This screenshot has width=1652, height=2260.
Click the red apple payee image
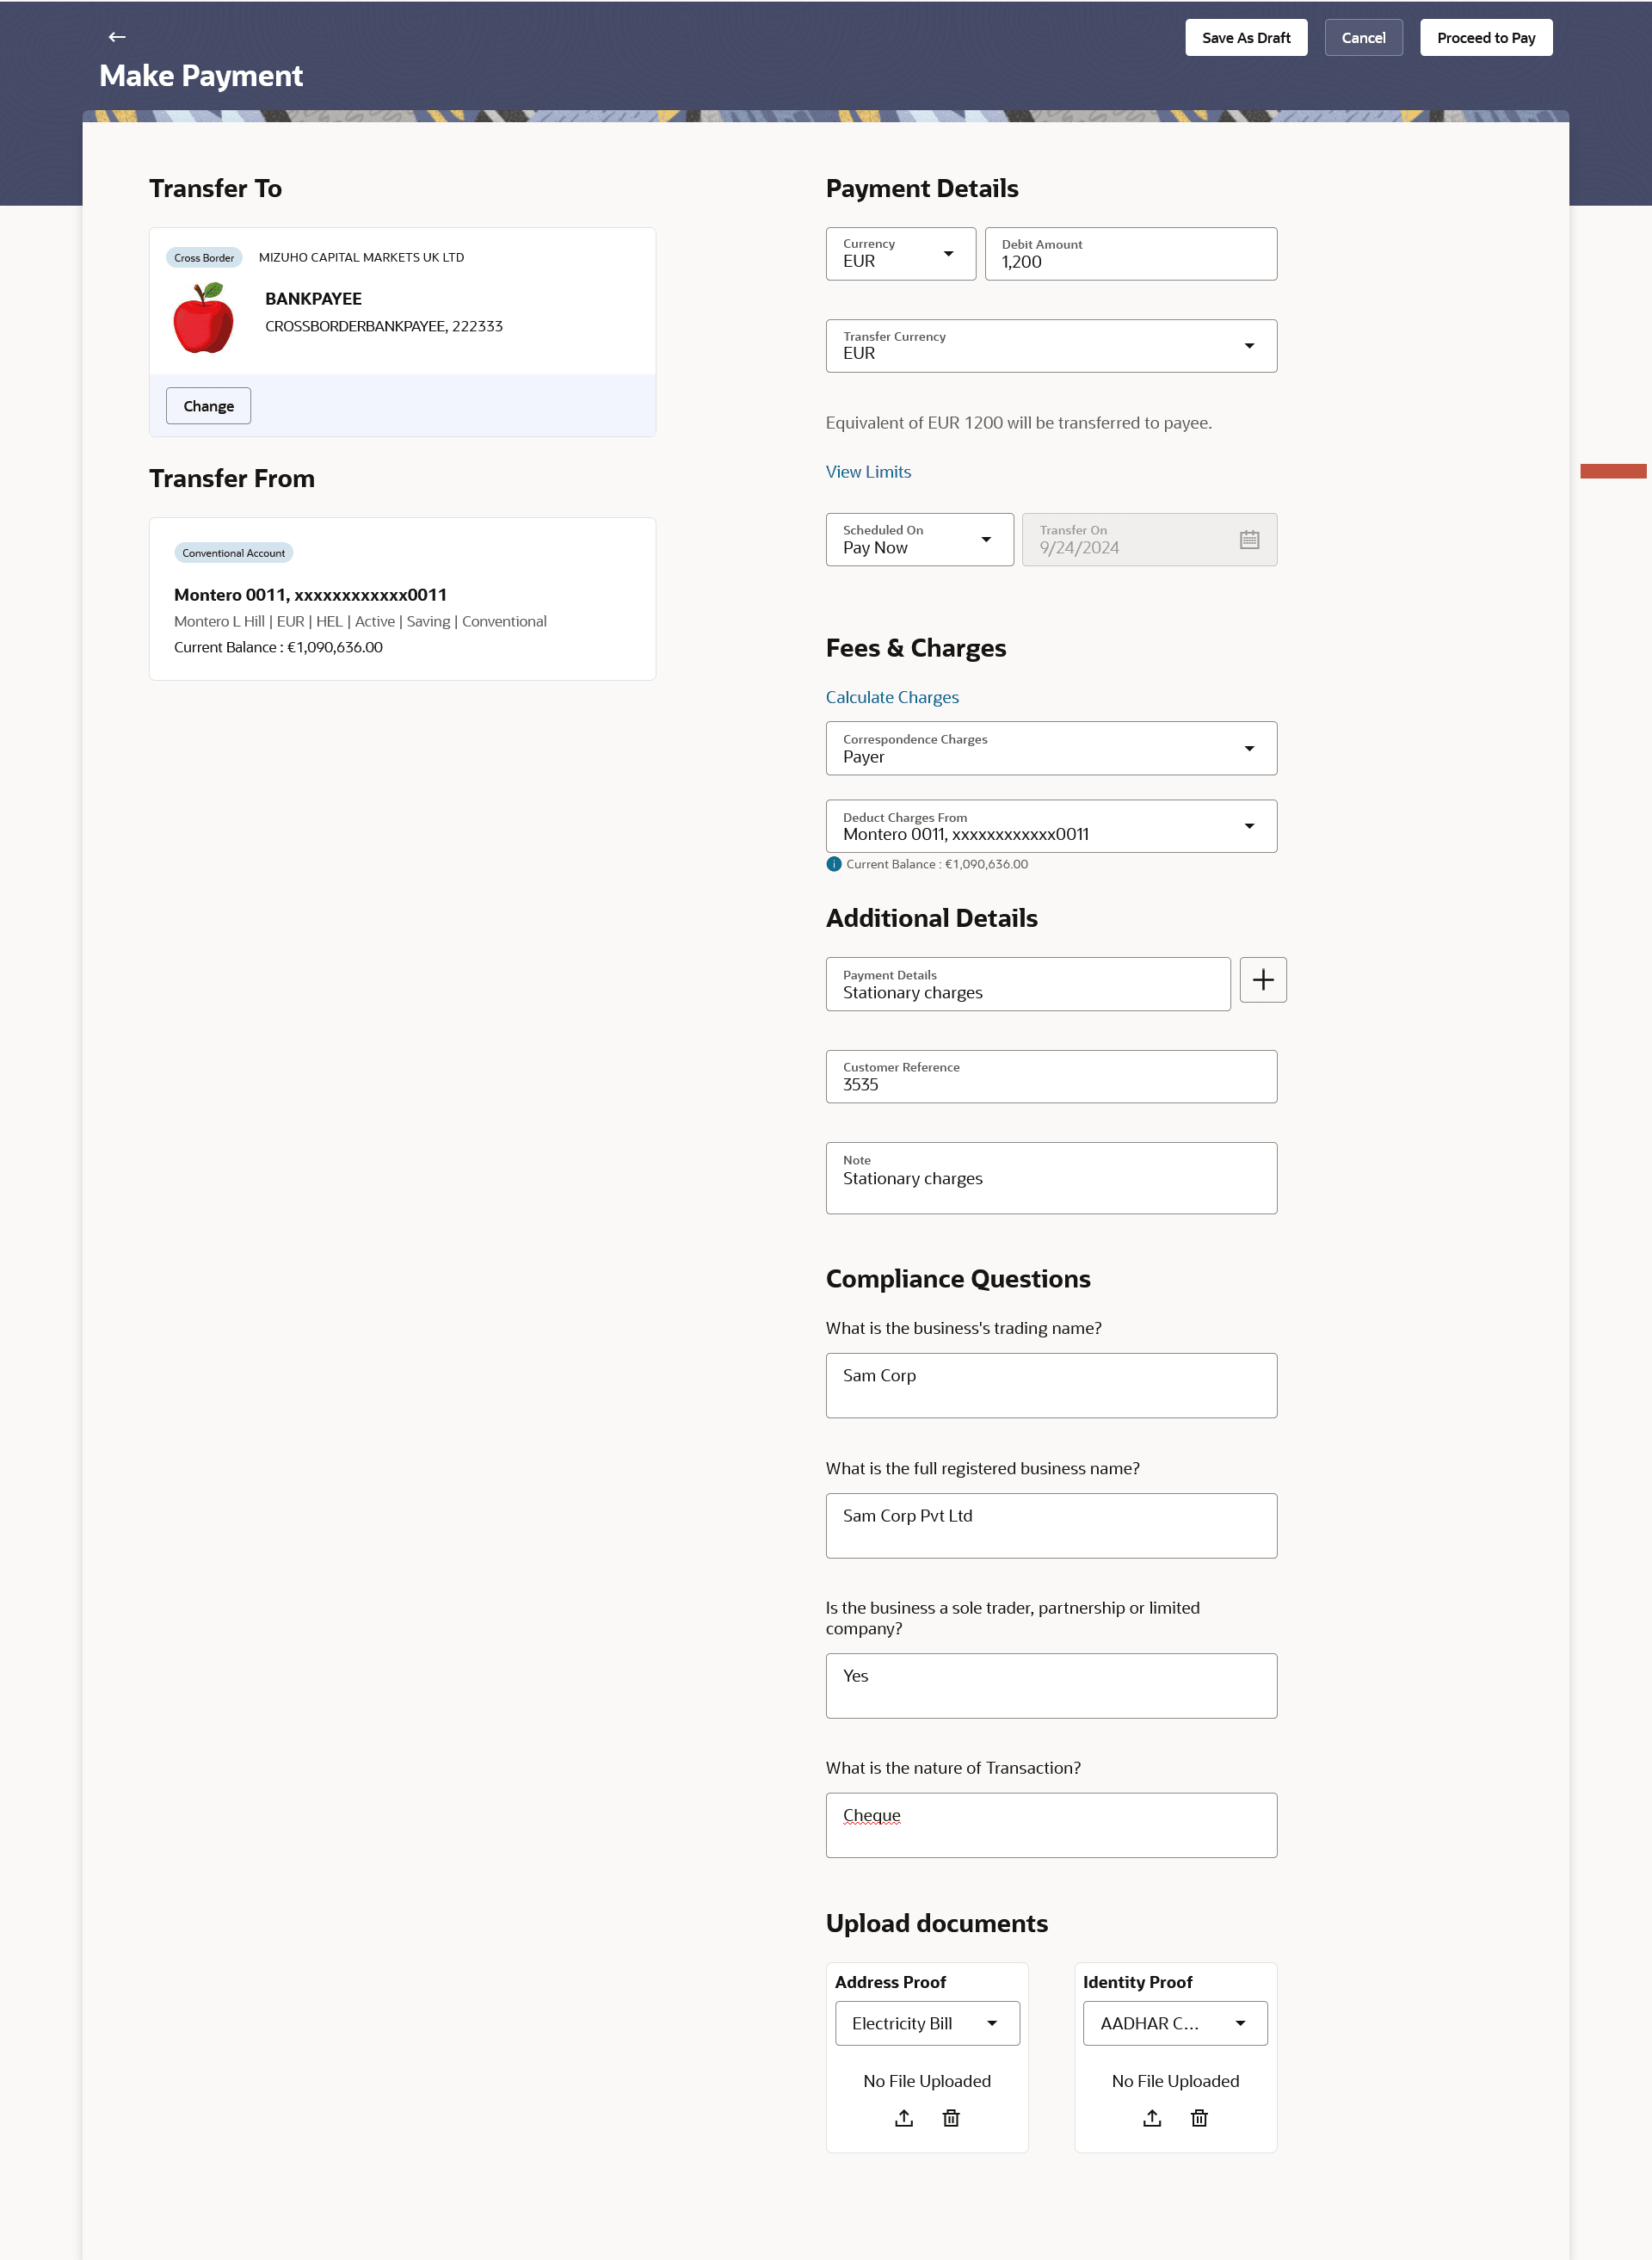pos(204,318)
